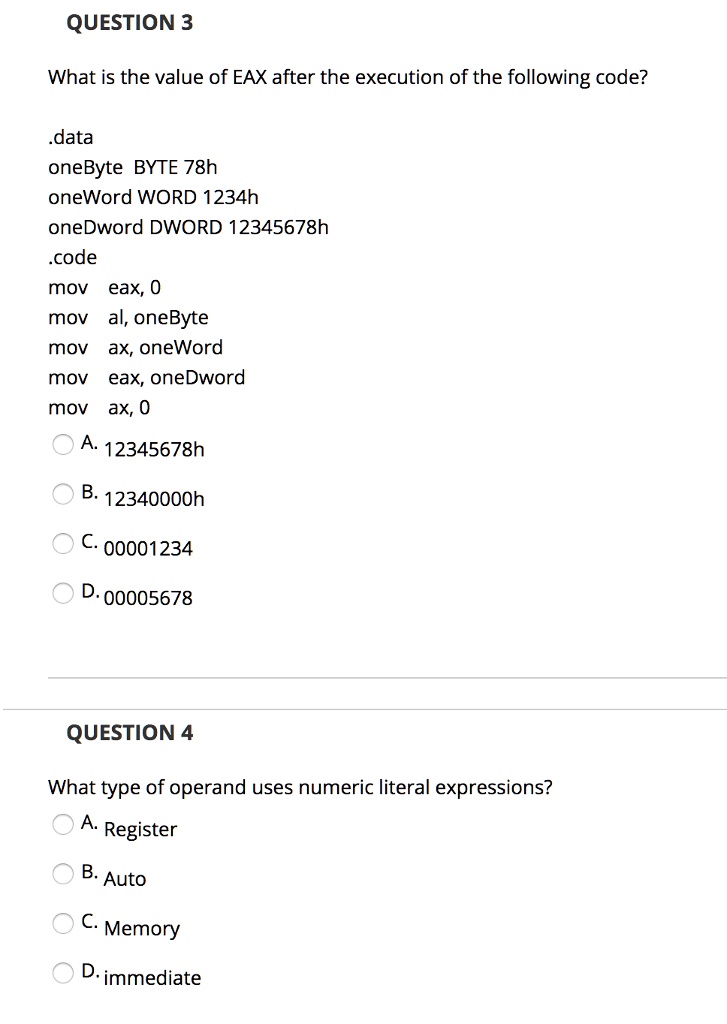Choose Auto radio button
Screen dimensions: 727x1024
[63, 874]
